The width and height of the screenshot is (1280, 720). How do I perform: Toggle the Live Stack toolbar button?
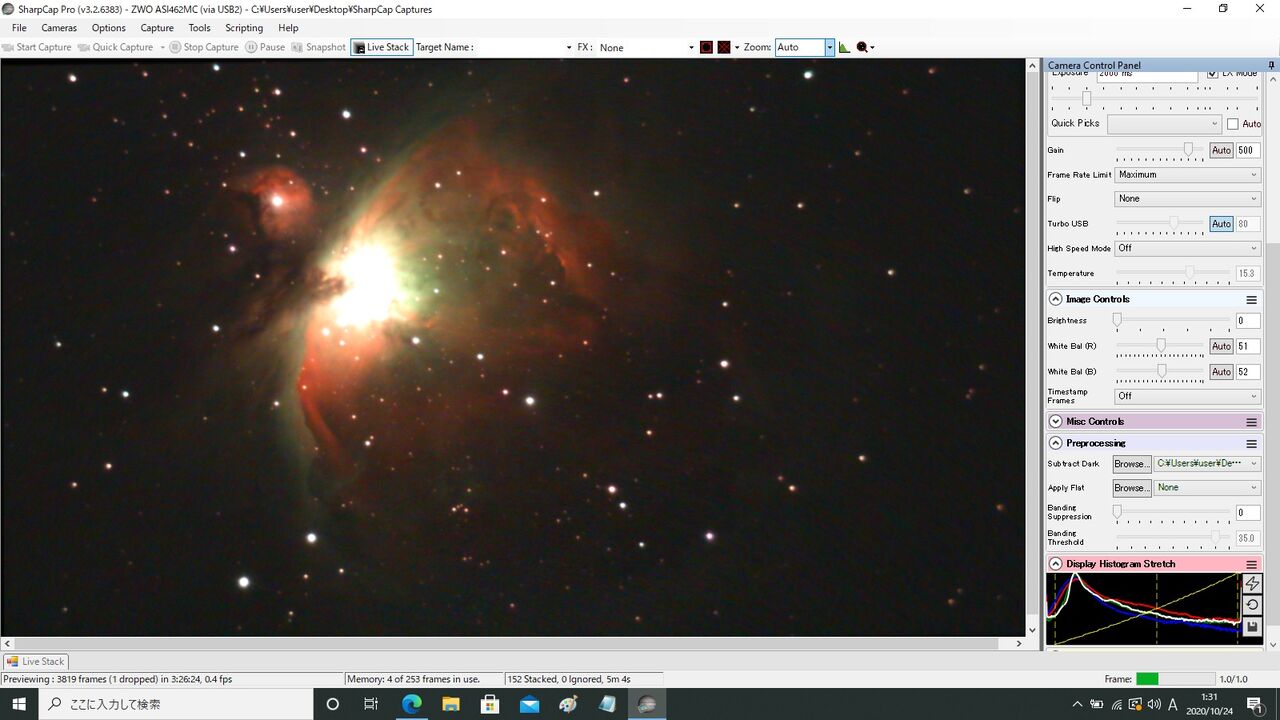[x=381, y=47]
